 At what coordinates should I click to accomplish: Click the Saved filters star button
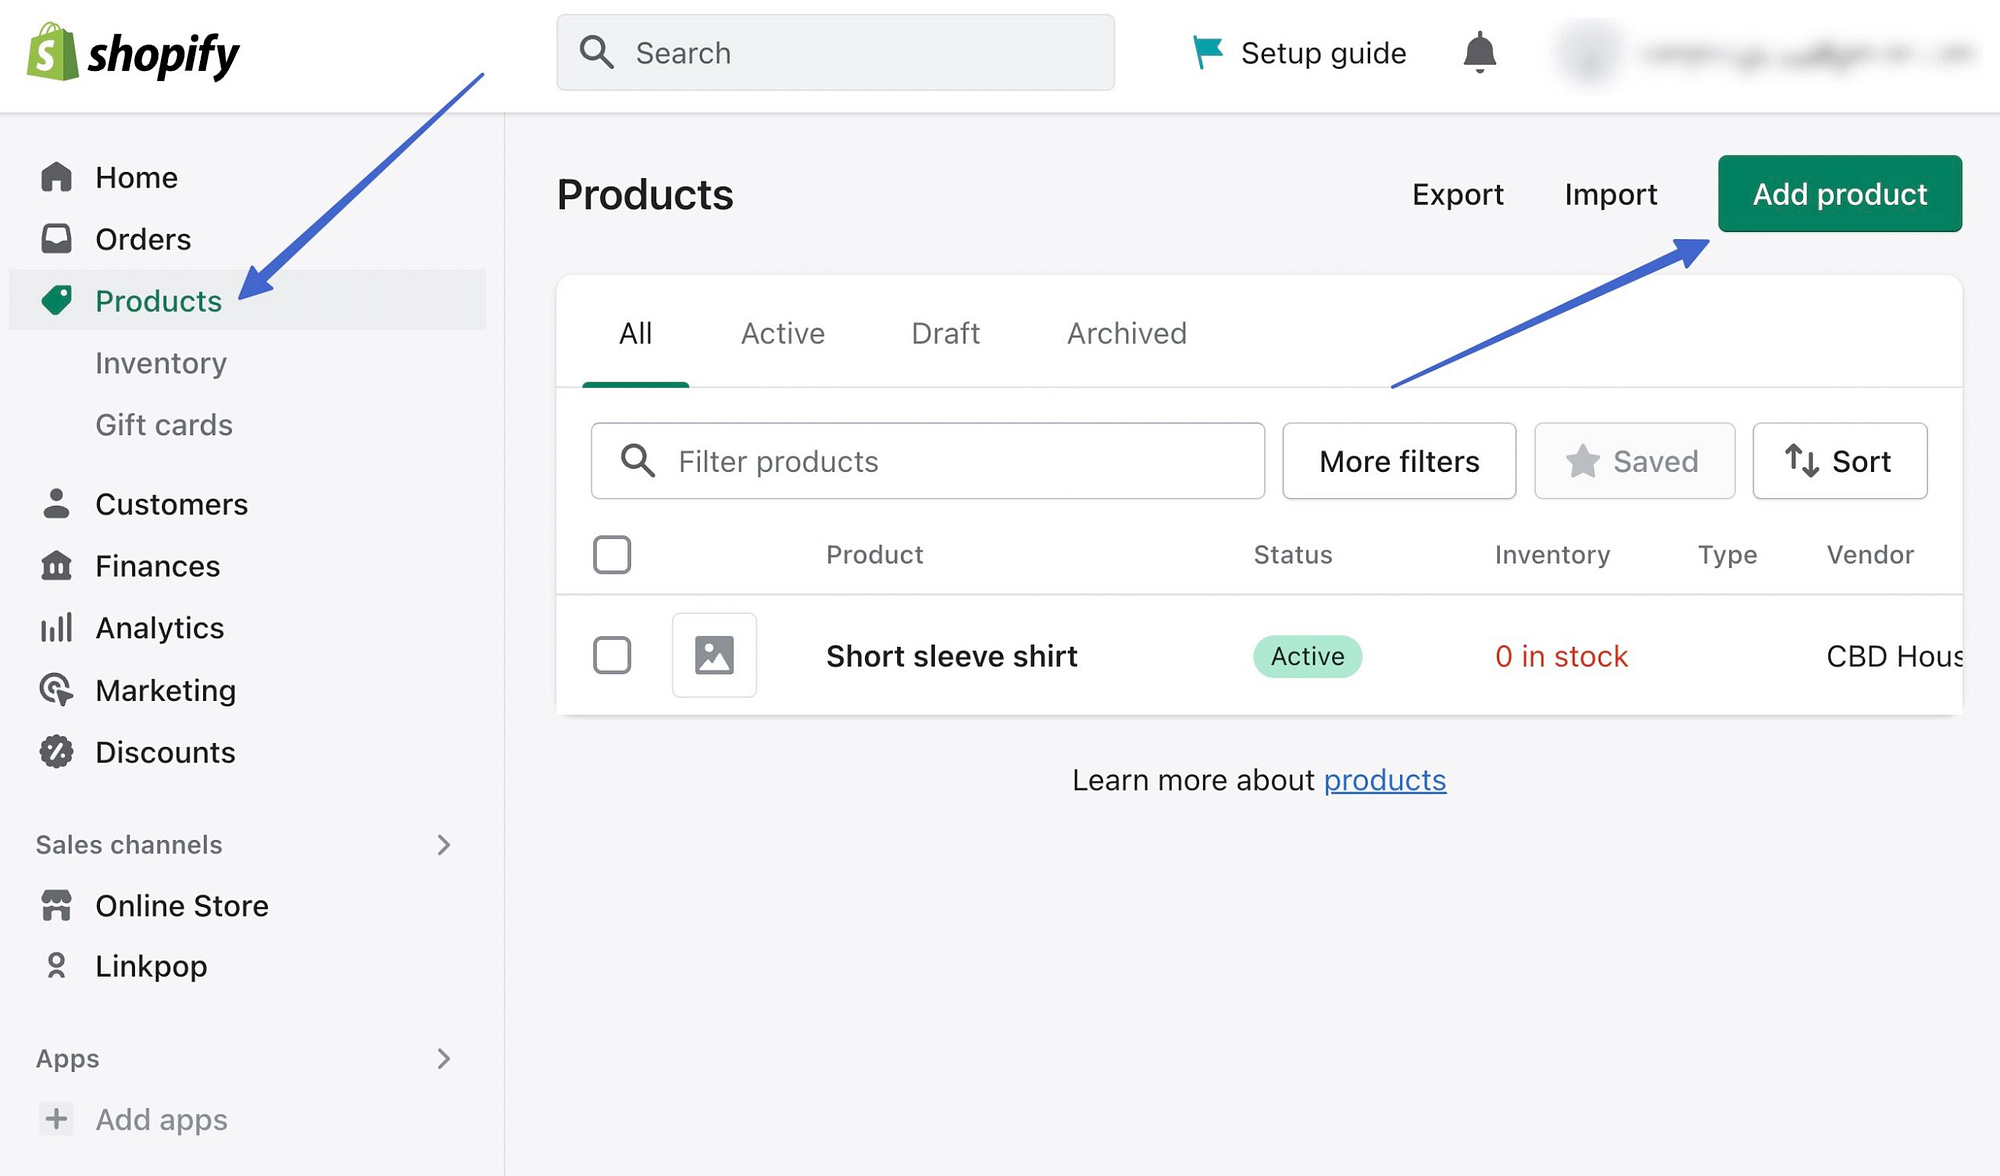pyautogui.click(x=1634, y=461)
